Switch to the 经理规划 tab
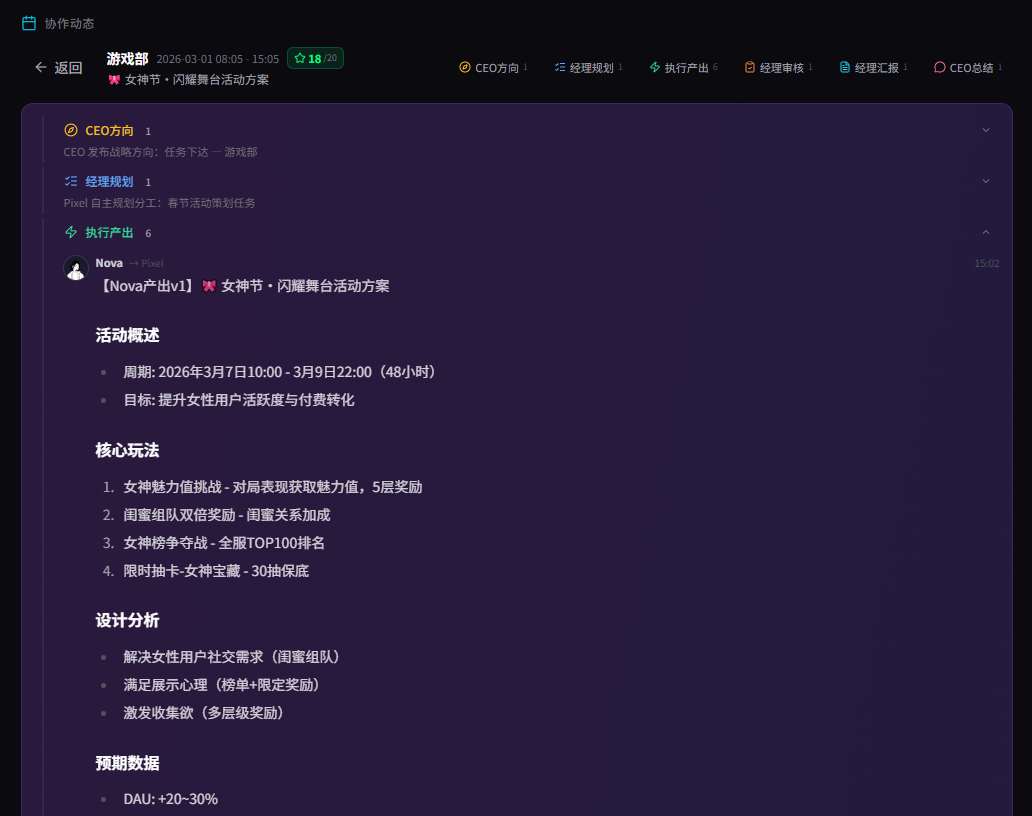The width and height of the screenshot is (1032, 816). point(588,67)
